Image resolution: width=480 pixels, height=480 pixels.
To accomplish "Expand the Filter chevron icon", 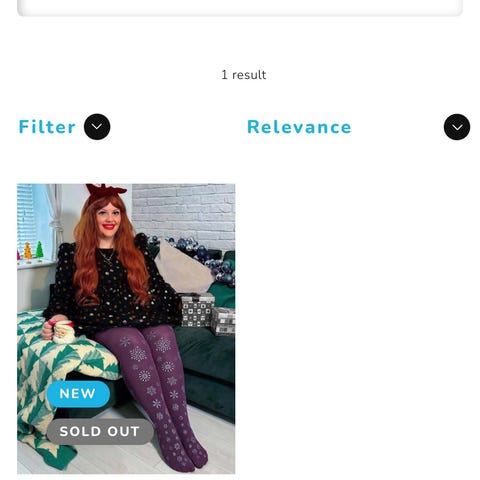I will (x=97, y=127).
